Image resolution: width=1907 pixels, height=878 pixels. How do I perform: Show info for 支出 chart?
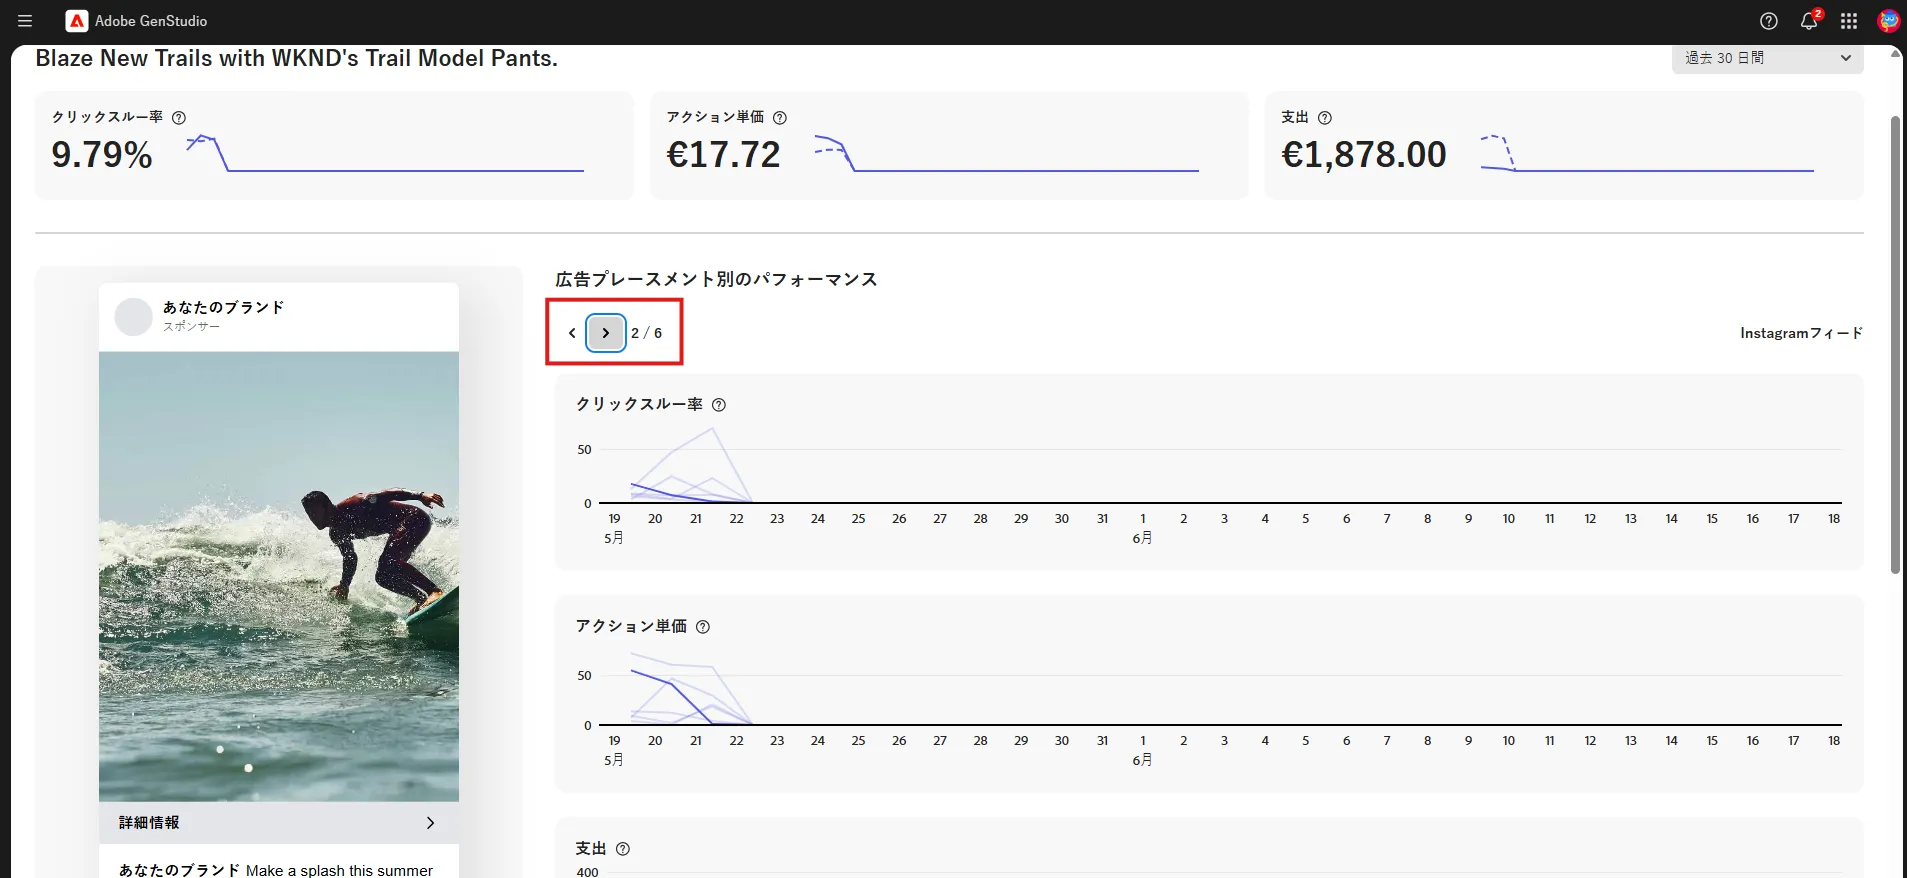point(623,849)
